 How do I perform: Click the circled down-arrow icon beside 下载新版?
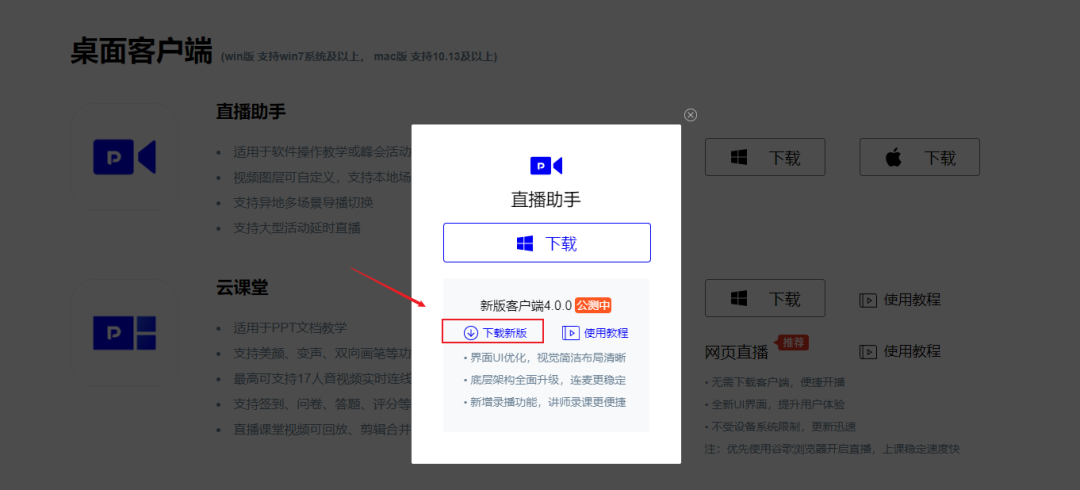(470, 333)
